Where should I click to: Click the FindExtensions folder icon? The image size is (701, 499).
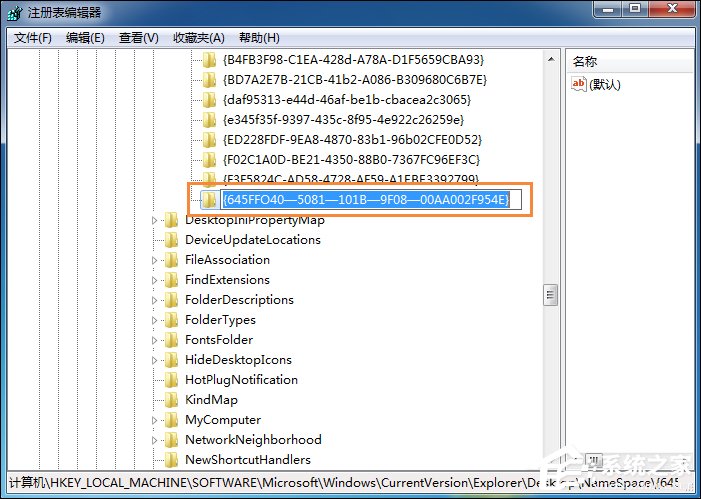(x=171, y=279)
